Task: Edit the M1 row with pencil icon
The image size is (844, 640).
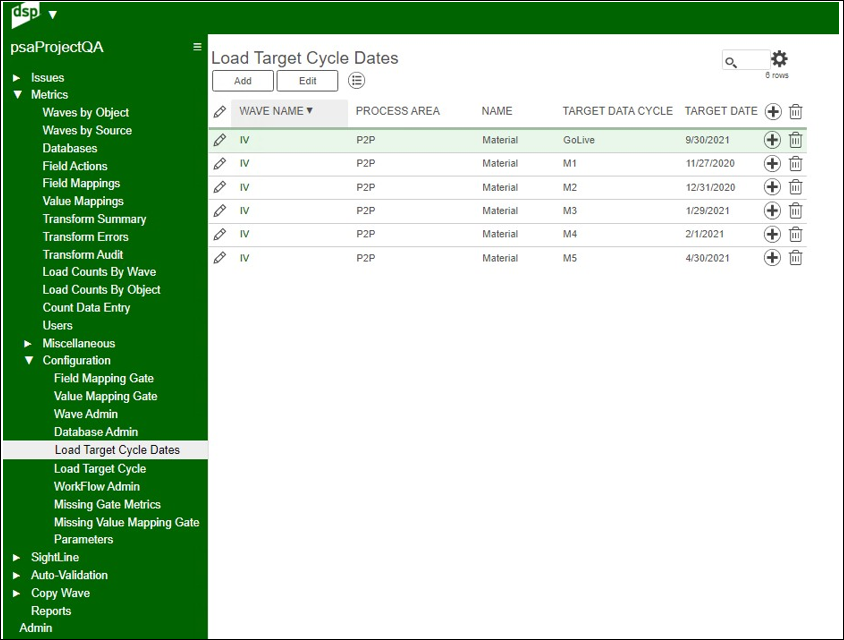Action: (x=220, y=164)
